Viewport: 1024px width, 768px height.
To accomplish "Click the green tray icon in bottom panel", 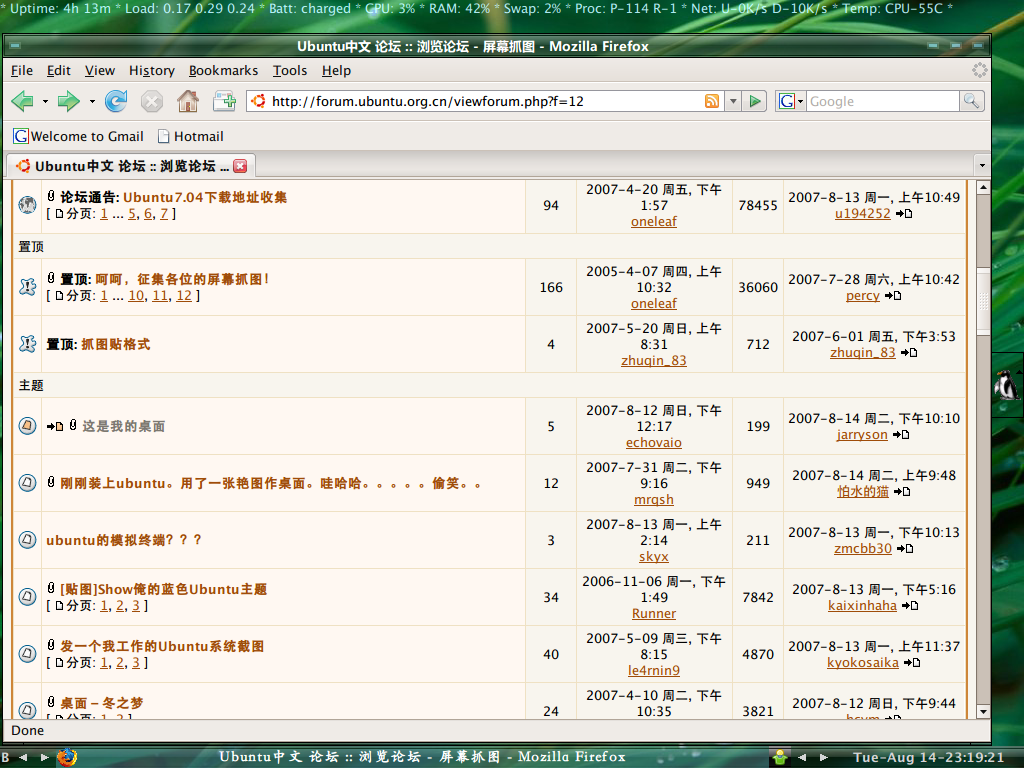I will [780, 758].
